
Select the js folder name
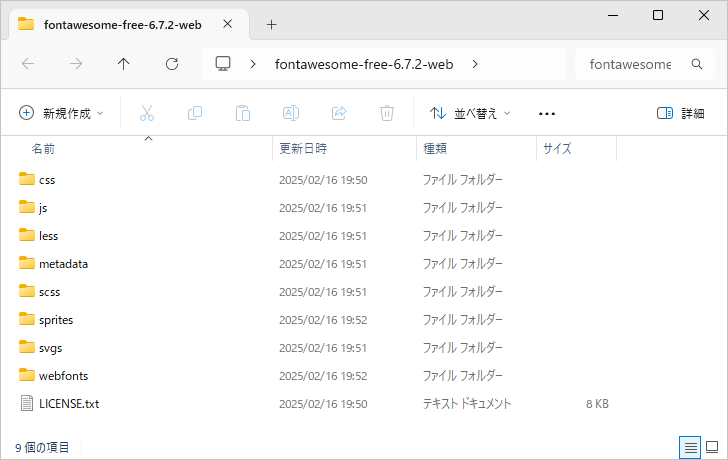[43, 208]
